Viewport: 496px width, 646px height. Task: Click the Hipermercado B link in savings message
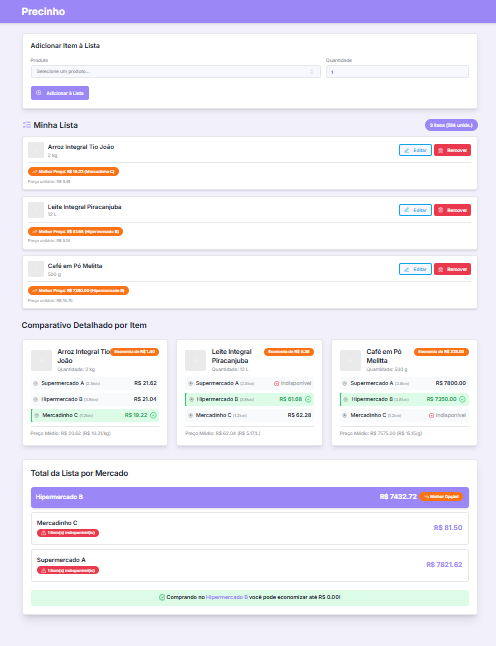tap(227, 597)
